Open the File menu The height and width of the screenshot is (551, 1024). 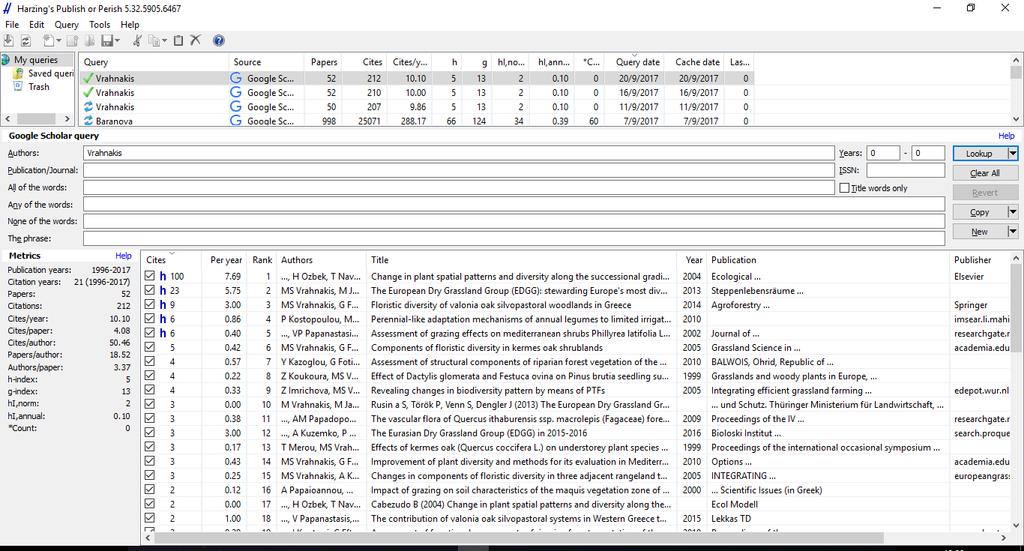[12, 24]
